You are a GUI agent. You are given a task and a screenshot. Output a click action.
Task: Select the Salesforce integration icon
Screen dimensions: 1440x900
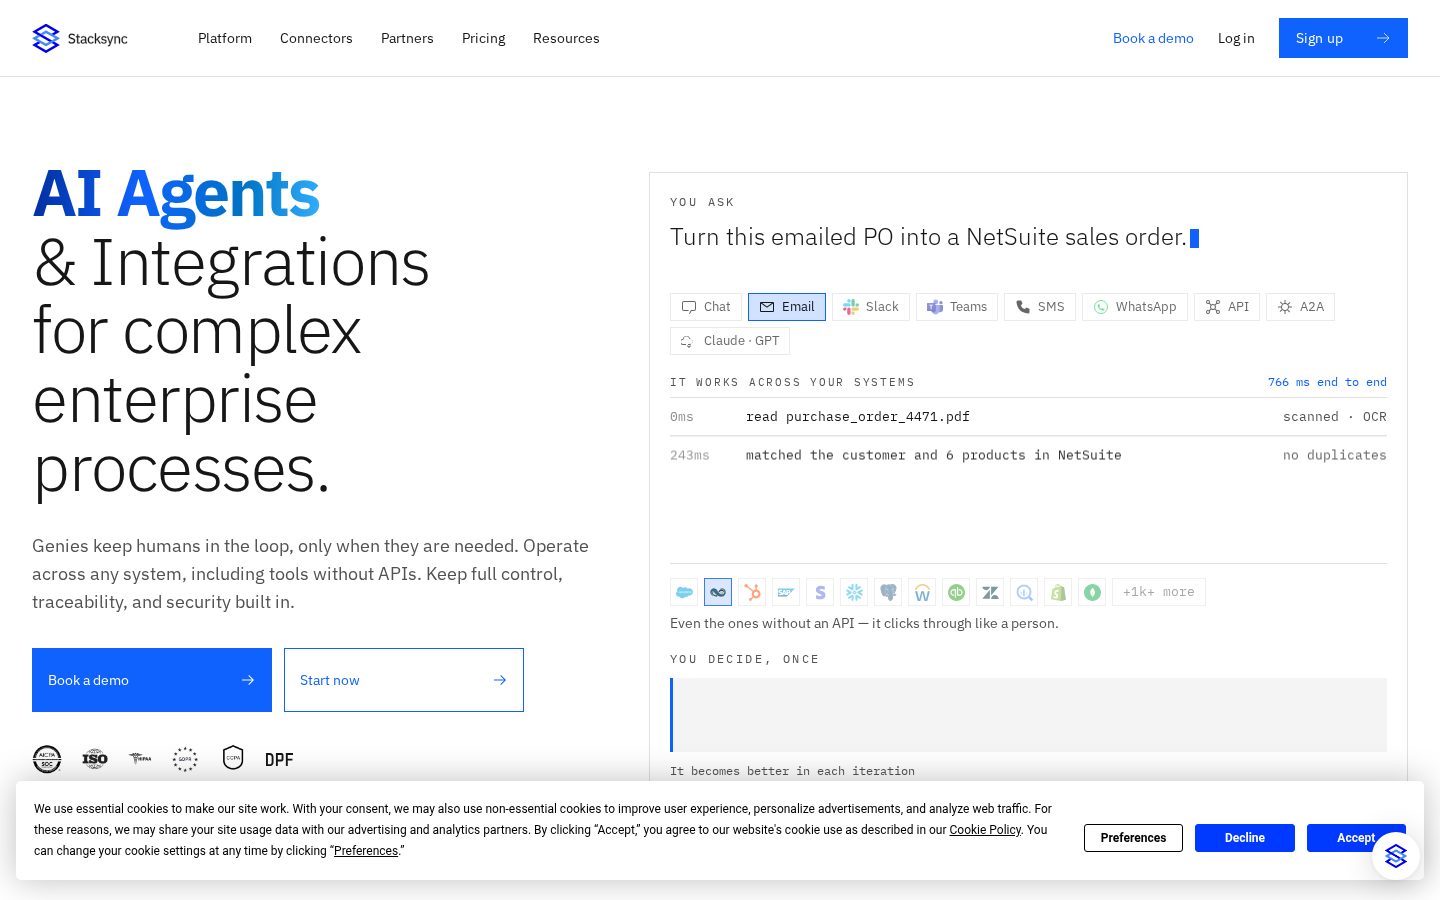pyautogui.click(x=684, y=592)
